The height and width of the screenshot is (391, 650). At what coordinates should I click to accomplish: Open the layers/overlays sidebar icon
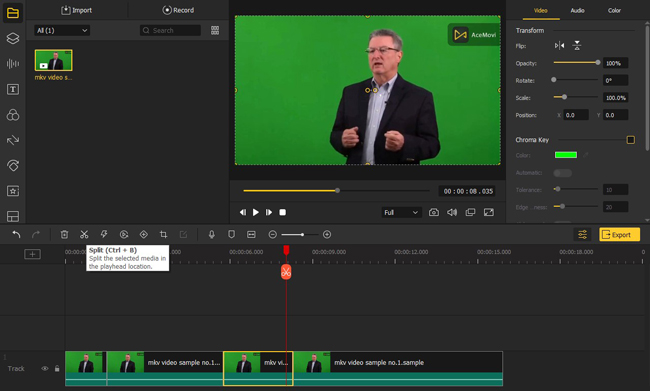pyautogui.click(x=13, y=38)
